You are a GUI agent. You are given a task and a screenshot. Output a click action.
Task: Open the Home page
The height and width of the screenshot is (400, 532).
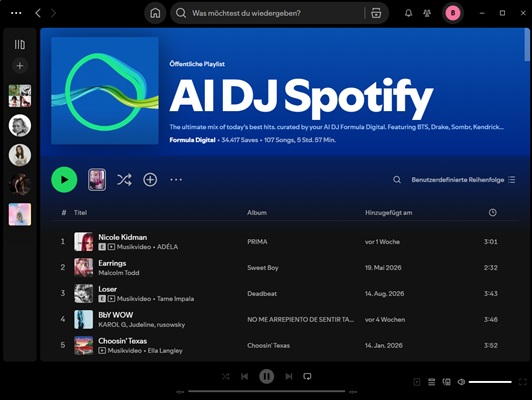[155, 13]
